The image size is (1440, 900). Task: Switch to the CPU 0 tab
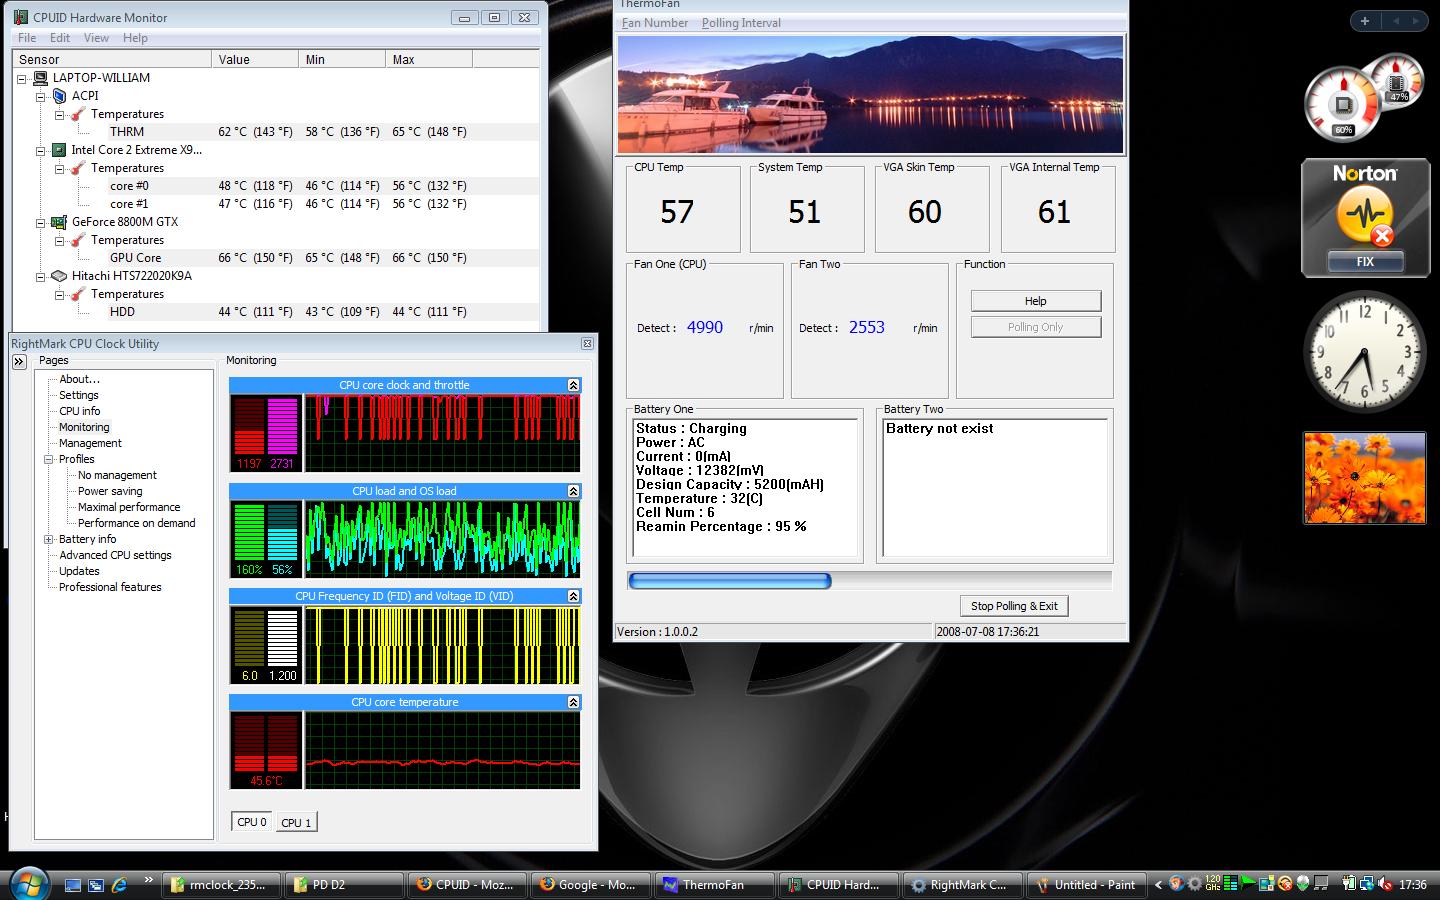(252, 822)
